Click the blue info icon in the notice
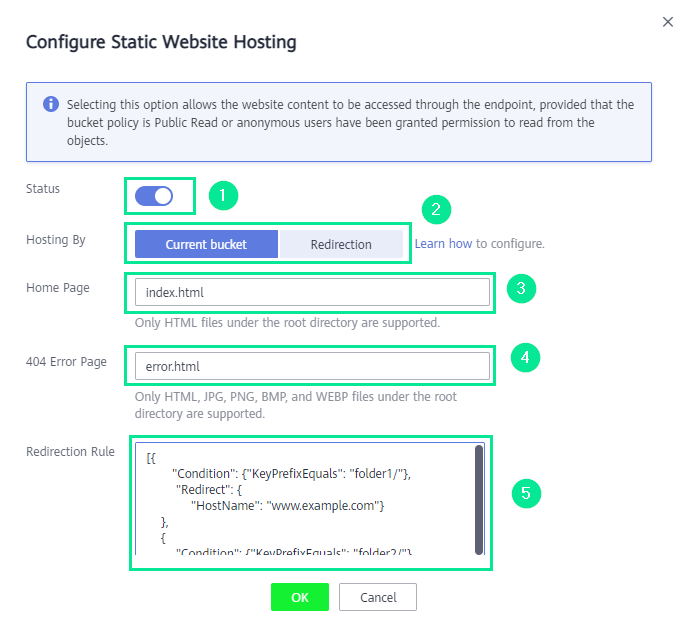The width and height of the screenshot is (684, 633). [51, 104]
